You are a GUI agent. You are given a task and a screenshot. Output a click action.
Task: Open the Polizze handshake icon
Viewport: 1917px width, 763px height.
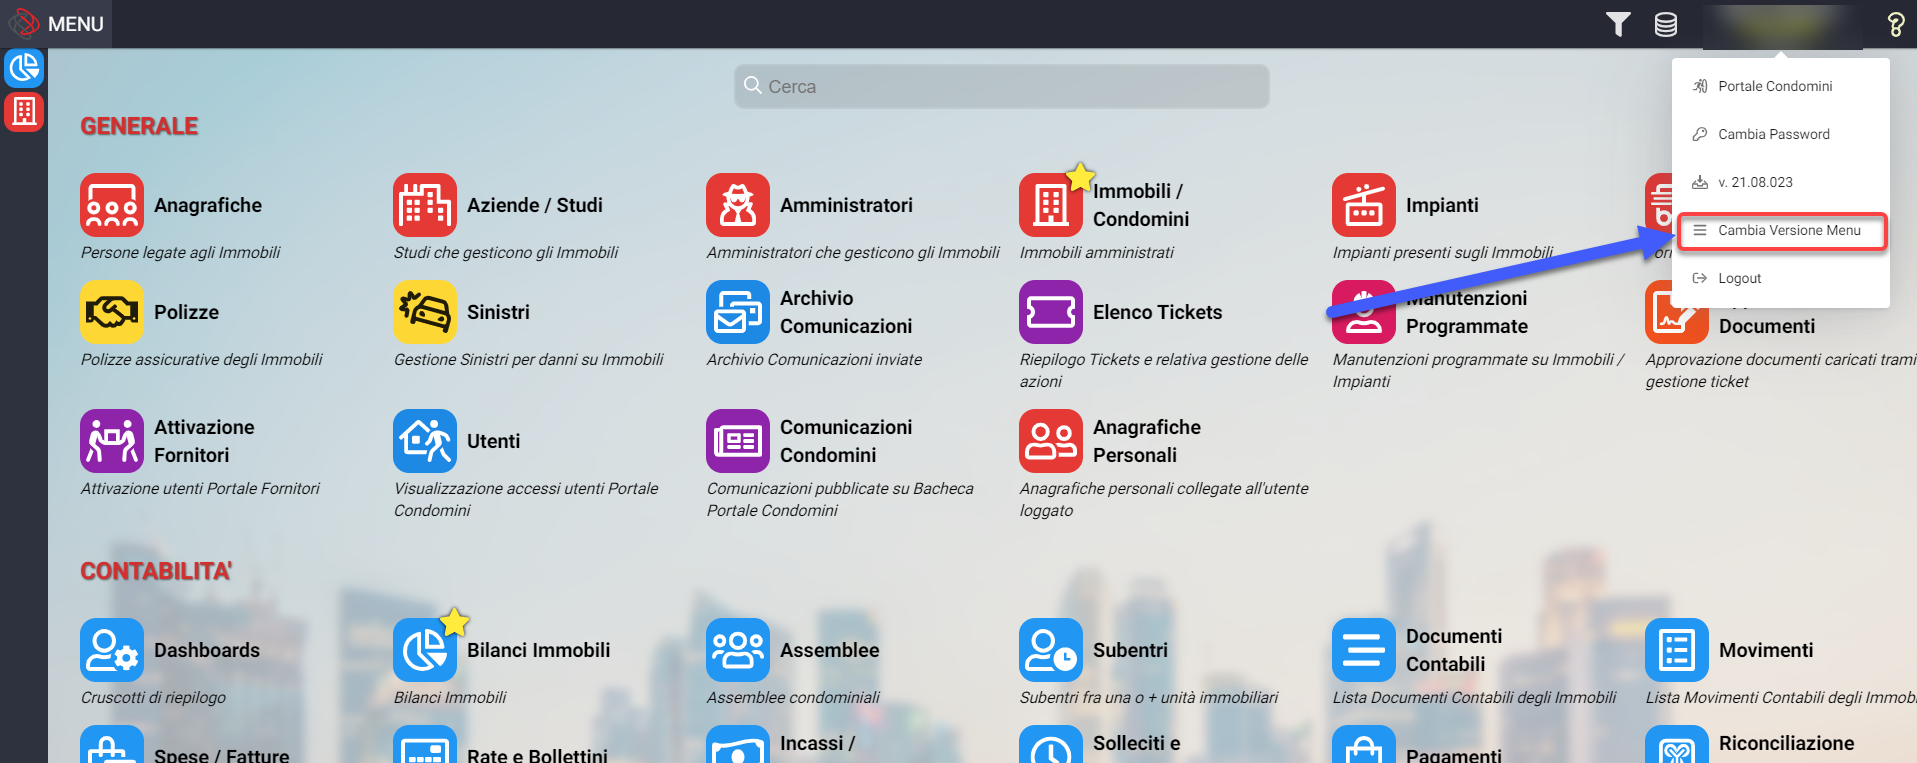[x=112, y=312]
